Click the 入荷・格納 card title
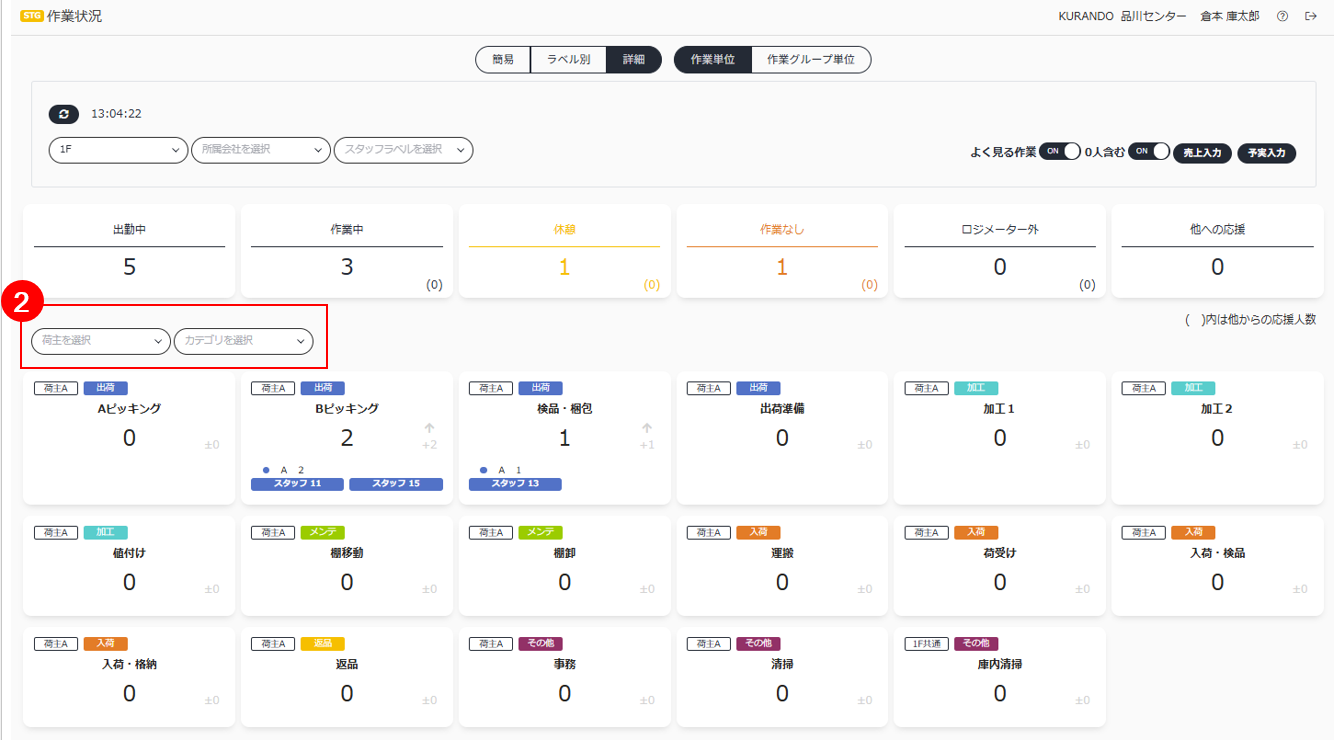 [129, 664]
